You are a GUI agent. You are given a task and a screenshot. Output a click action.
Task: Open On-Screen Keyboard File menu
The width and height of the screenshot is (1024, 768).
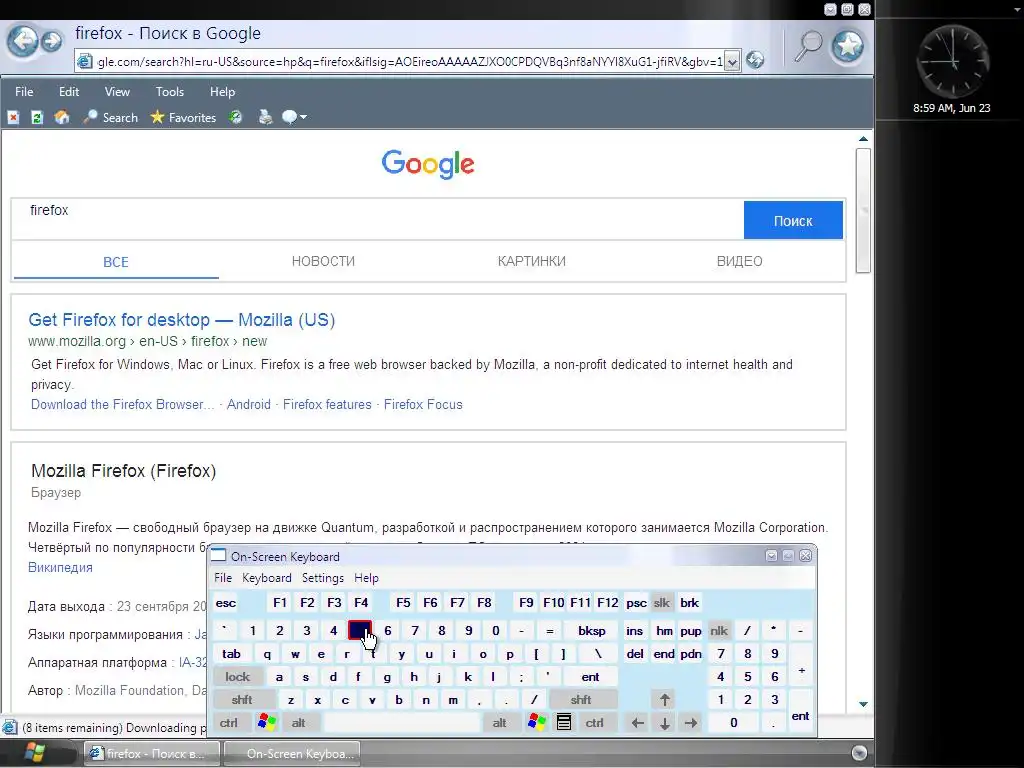223,578
